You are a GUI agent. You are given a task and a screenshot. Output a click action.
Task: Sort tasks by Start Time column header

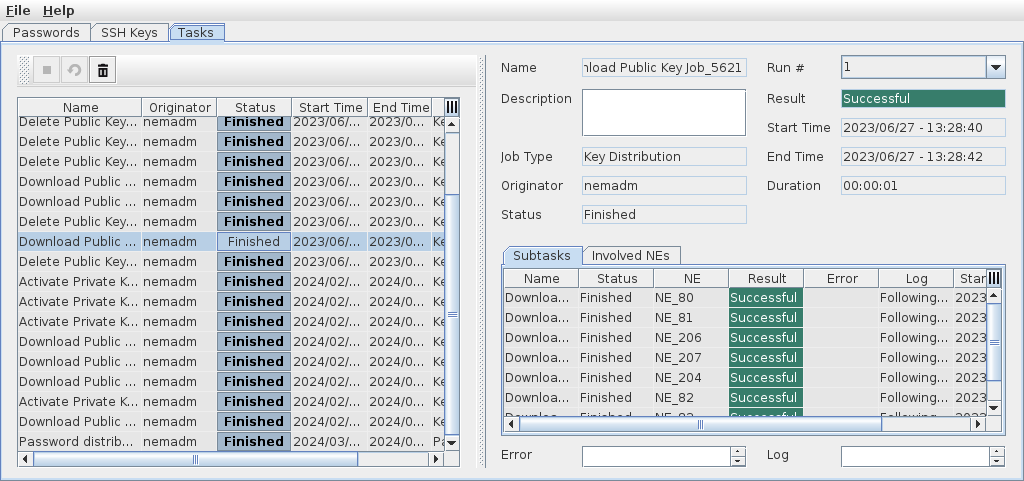pyautogui.click(x=330, y=107)
